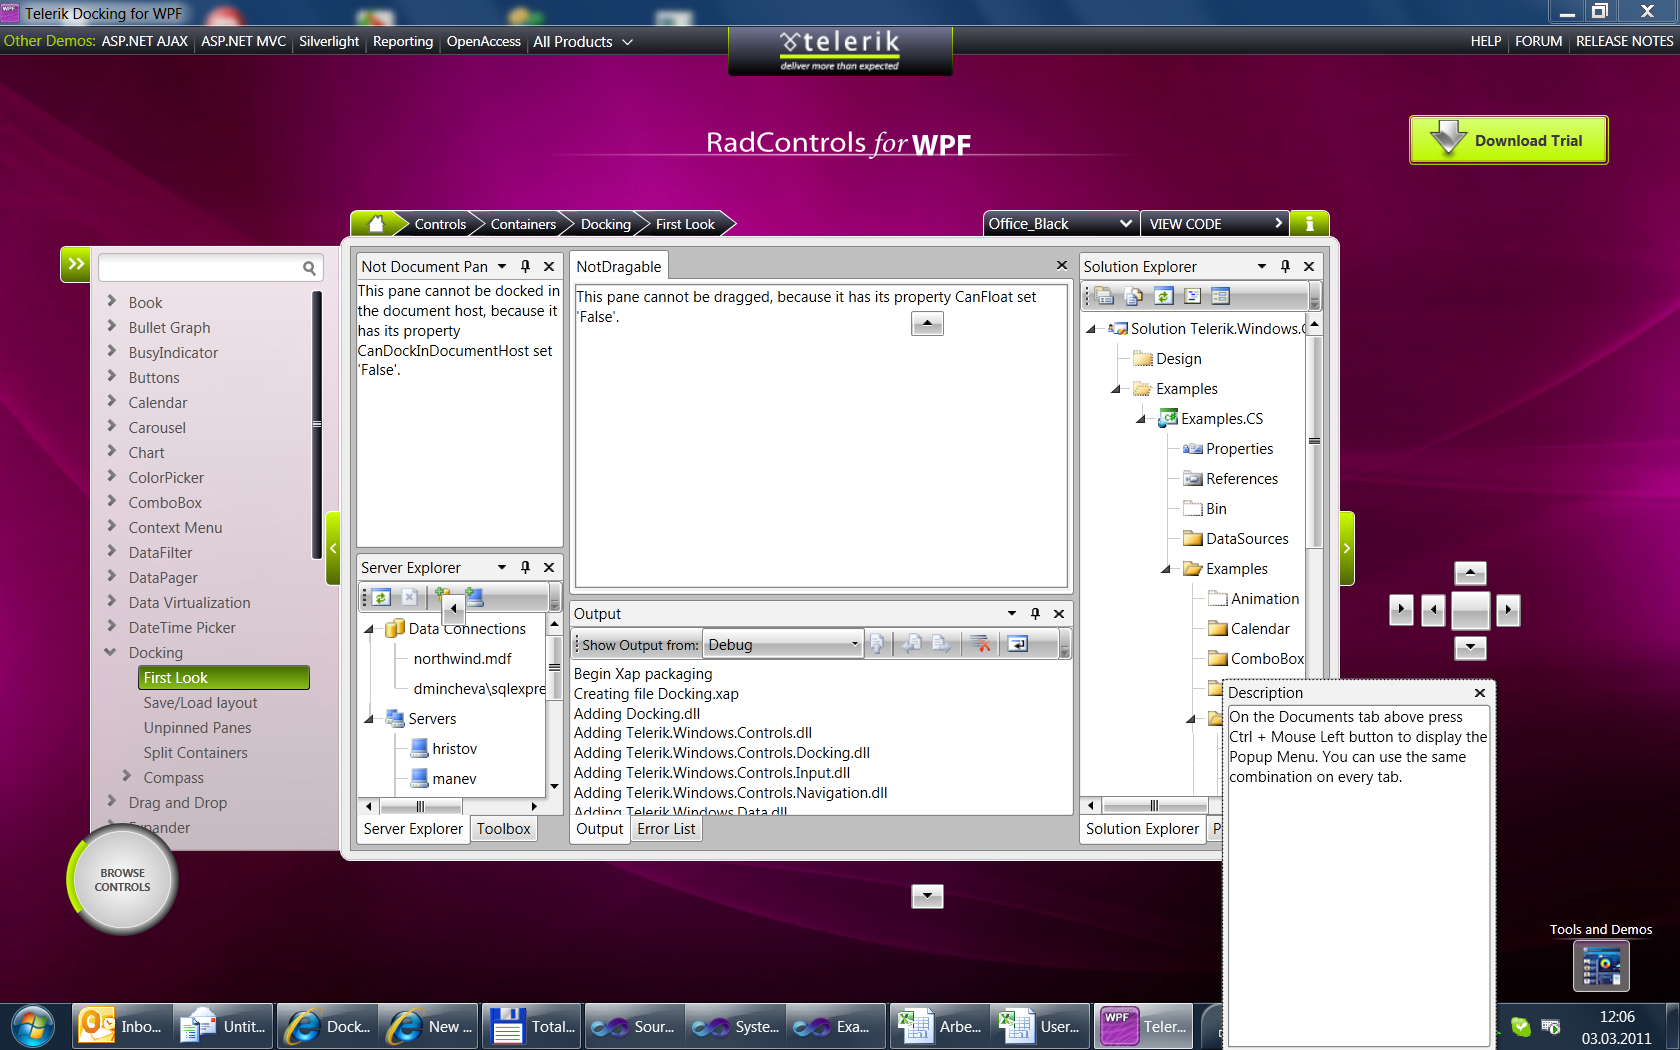The image size is (1680, 1050).
Task: Select Save/Load layout in the Docking list
Action: click(x=200, y=703)
